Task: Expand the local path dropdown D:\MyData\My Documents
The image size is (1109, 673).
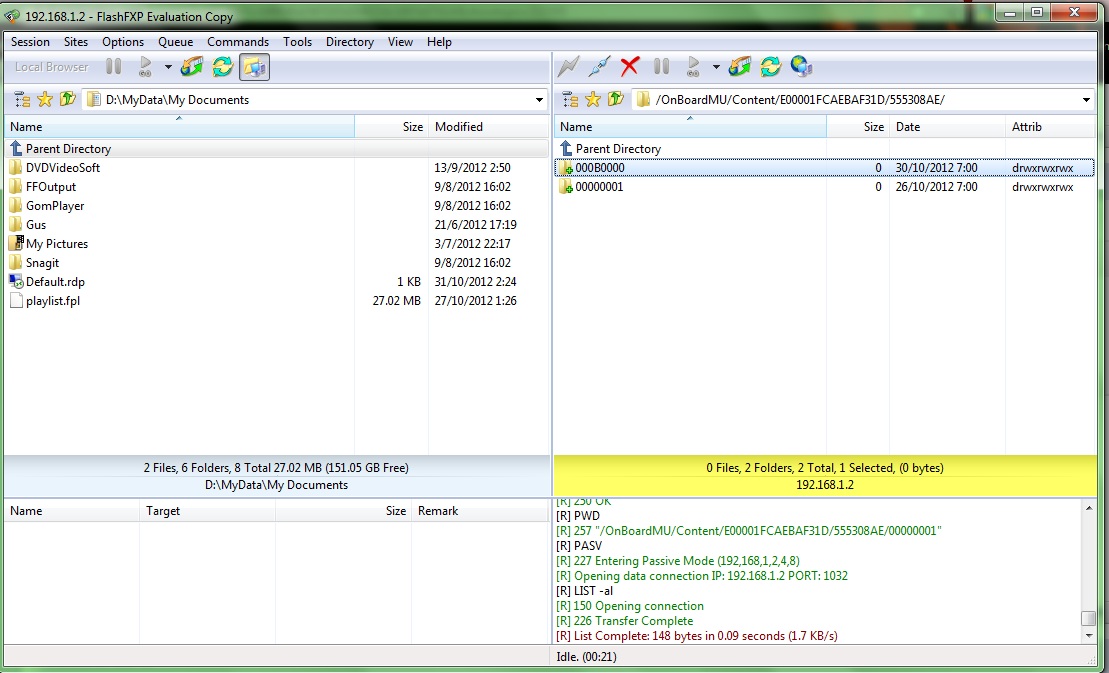Action: click(540, 100)
